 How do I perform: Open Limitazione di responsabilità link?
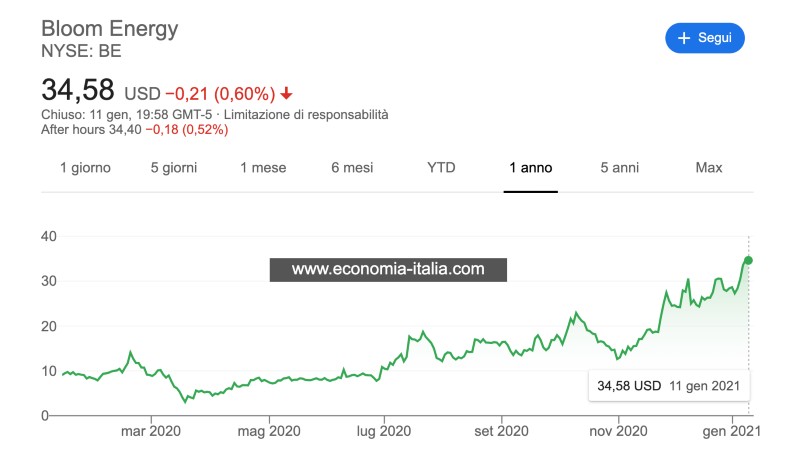point(306,114)
